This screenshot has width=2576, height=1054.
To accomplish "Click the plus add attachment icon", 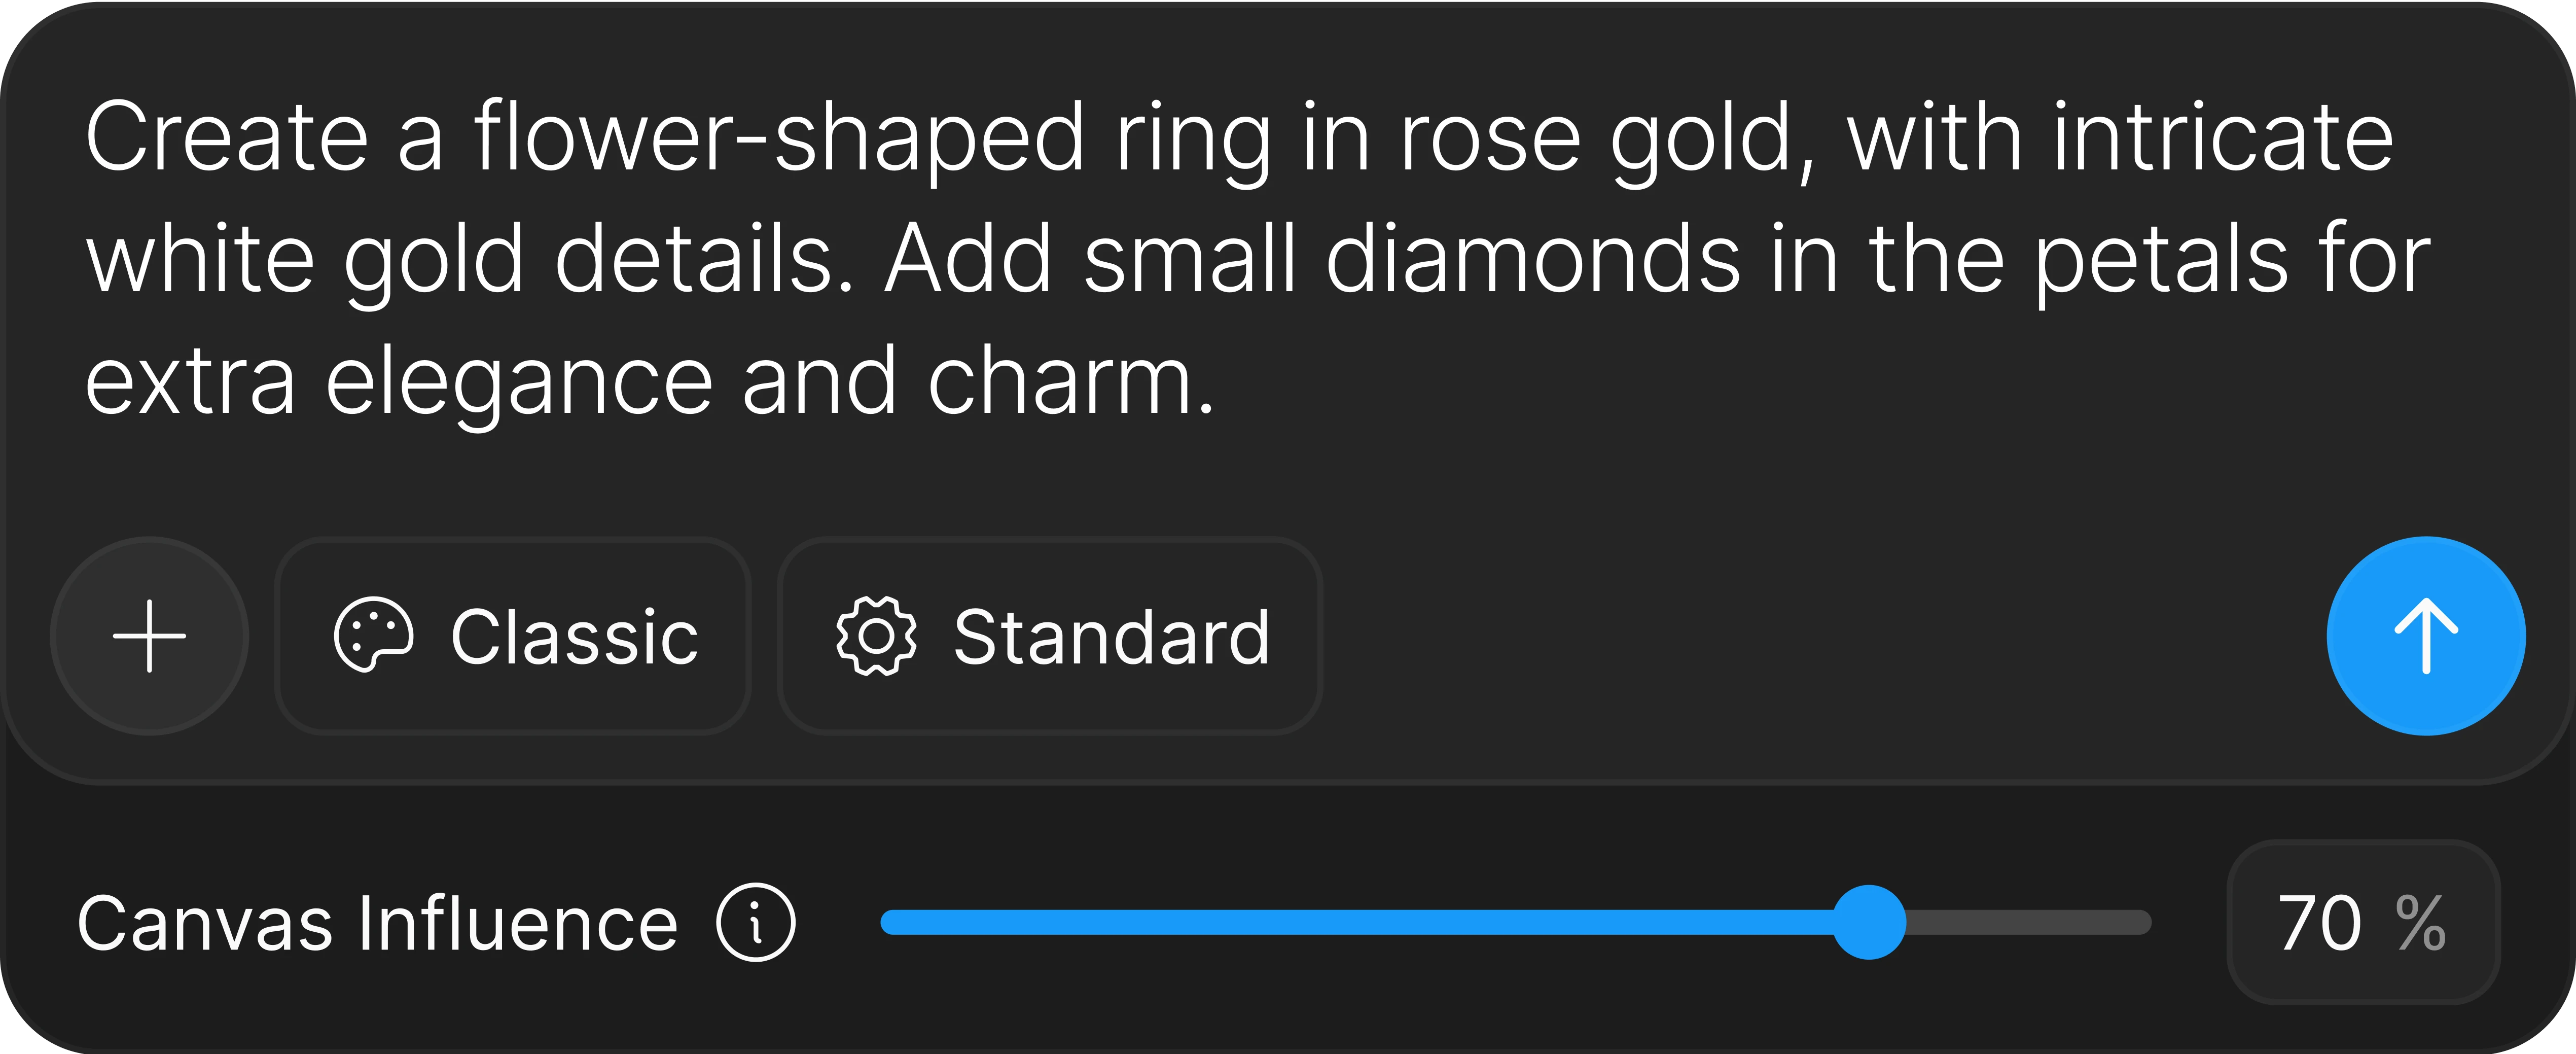I will 149,636.
